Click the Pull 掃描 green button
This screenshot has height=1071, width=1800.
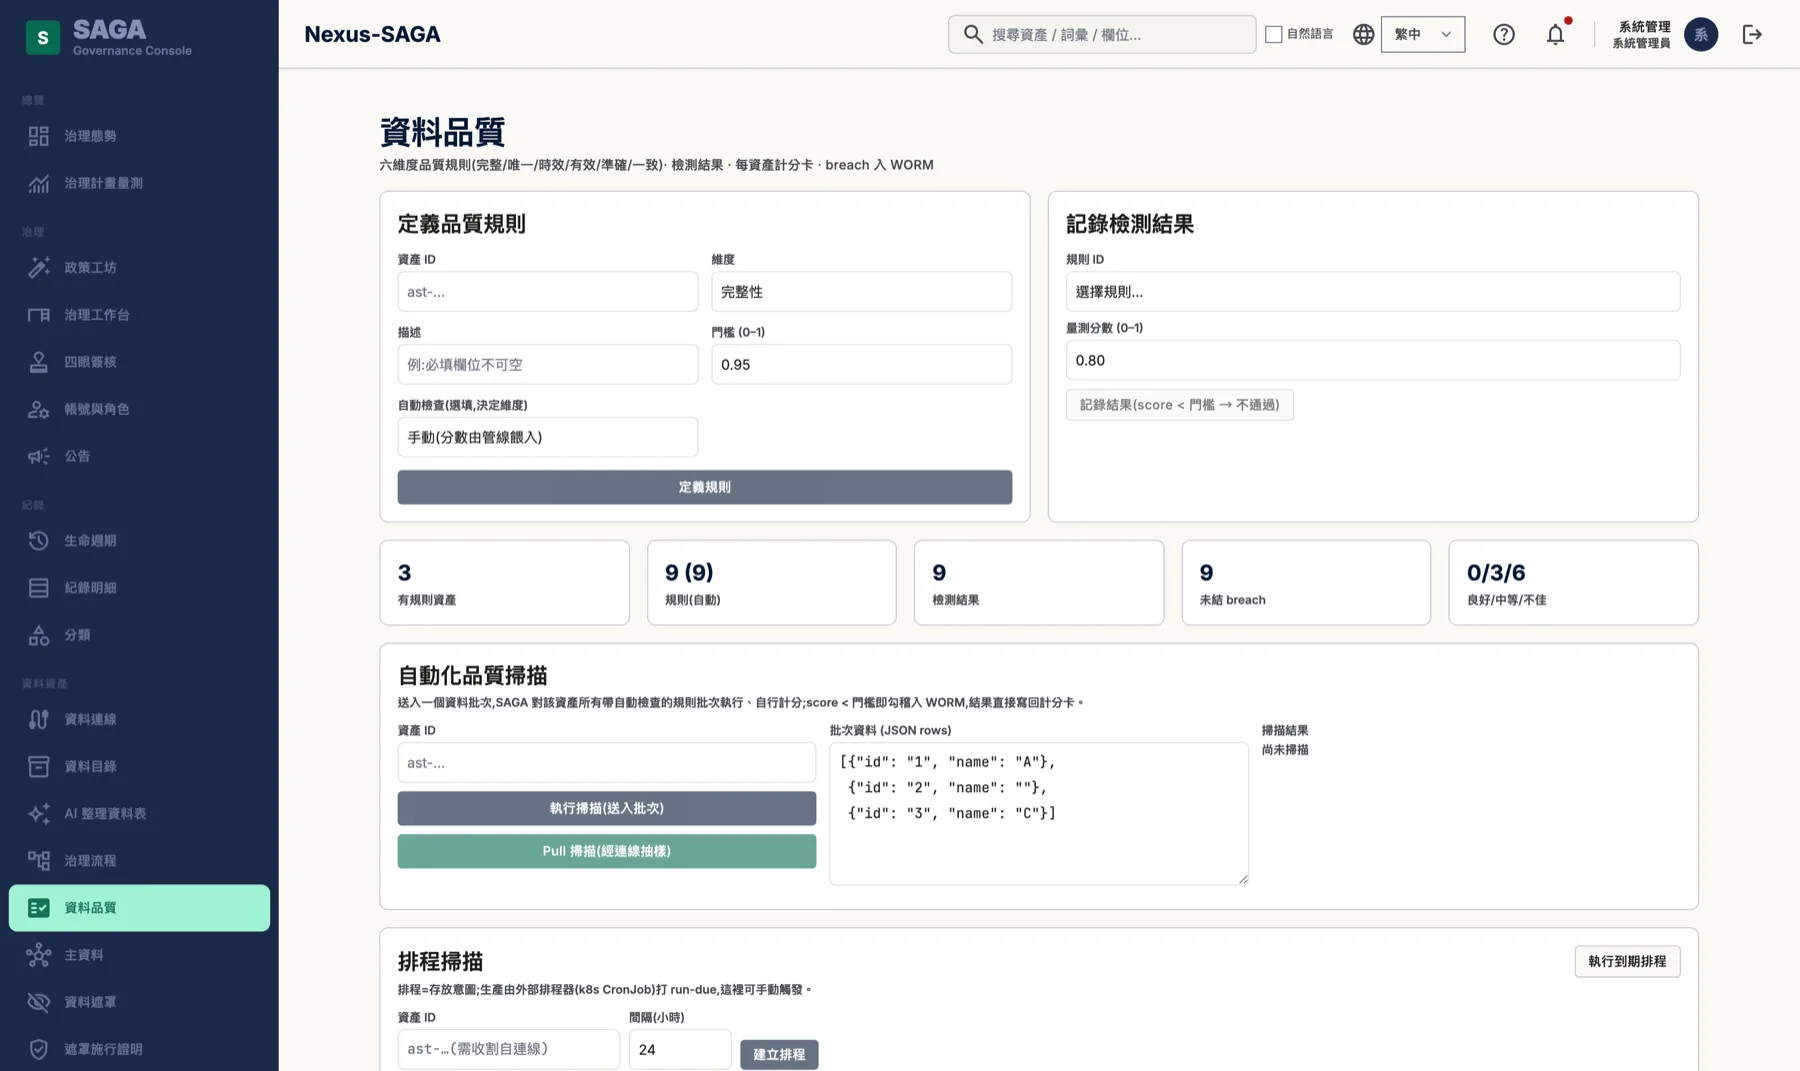click(606, 851)
